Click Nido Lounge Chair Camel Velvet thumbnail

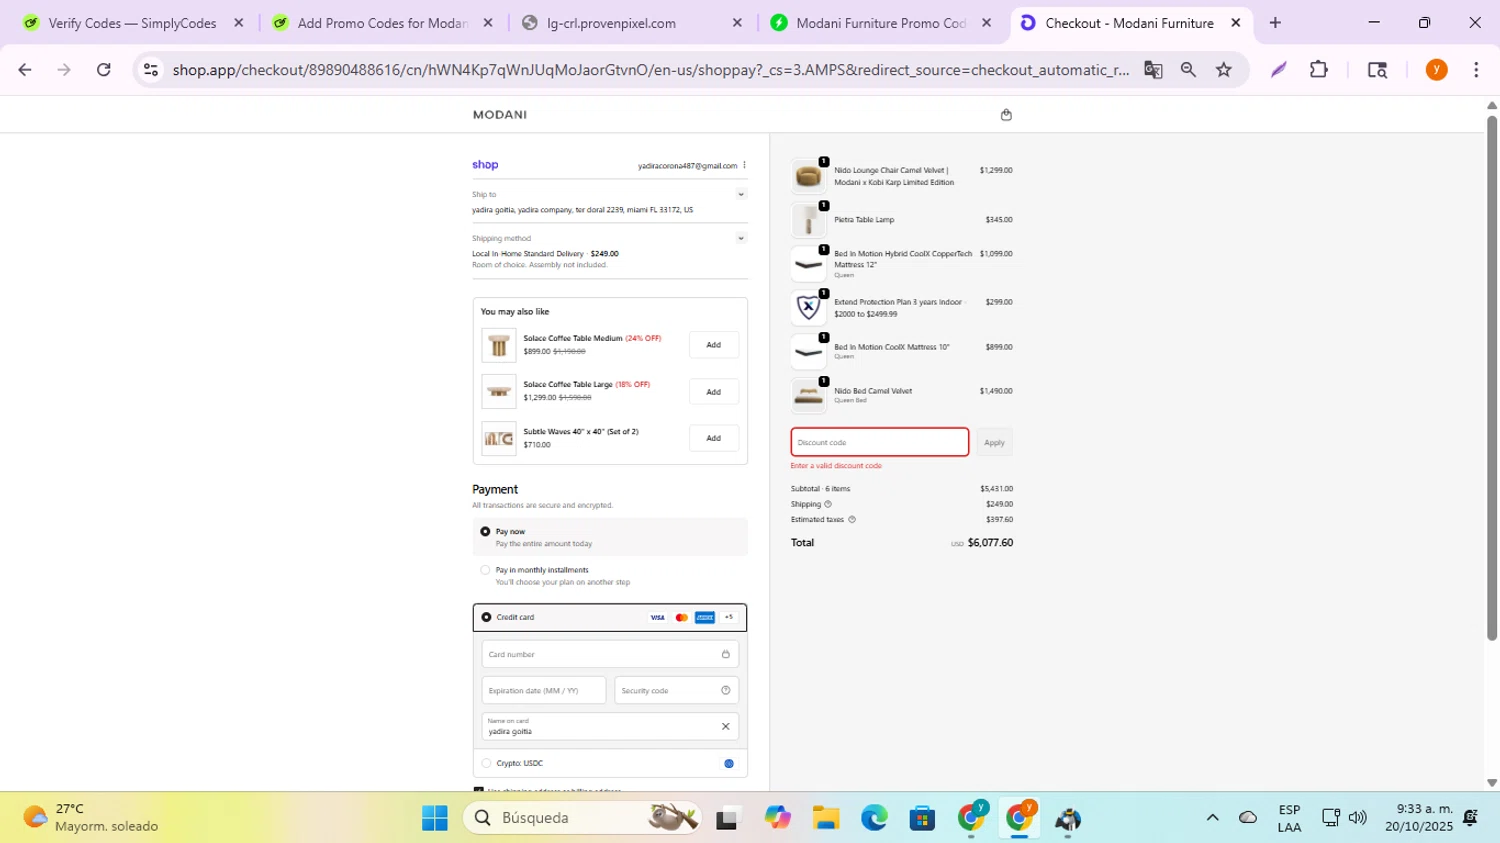coord(808,176)
